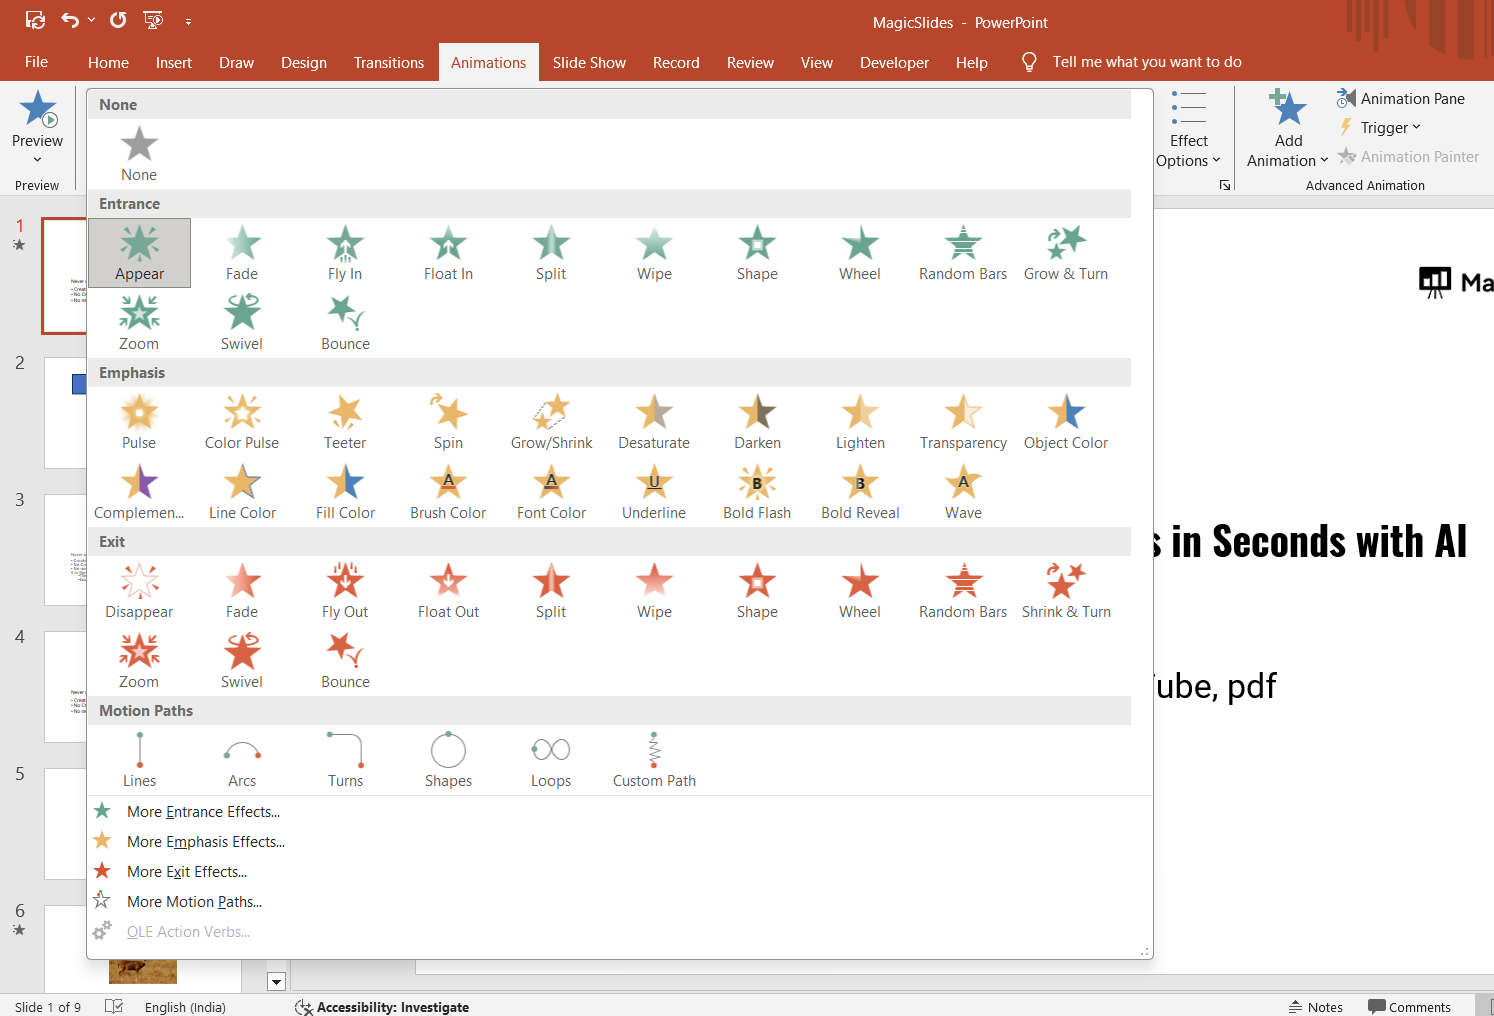Screen dimensions: 1494x1016
Task: Choose None to remove animation
Action: pyautogui.click(x=139, y=154)
